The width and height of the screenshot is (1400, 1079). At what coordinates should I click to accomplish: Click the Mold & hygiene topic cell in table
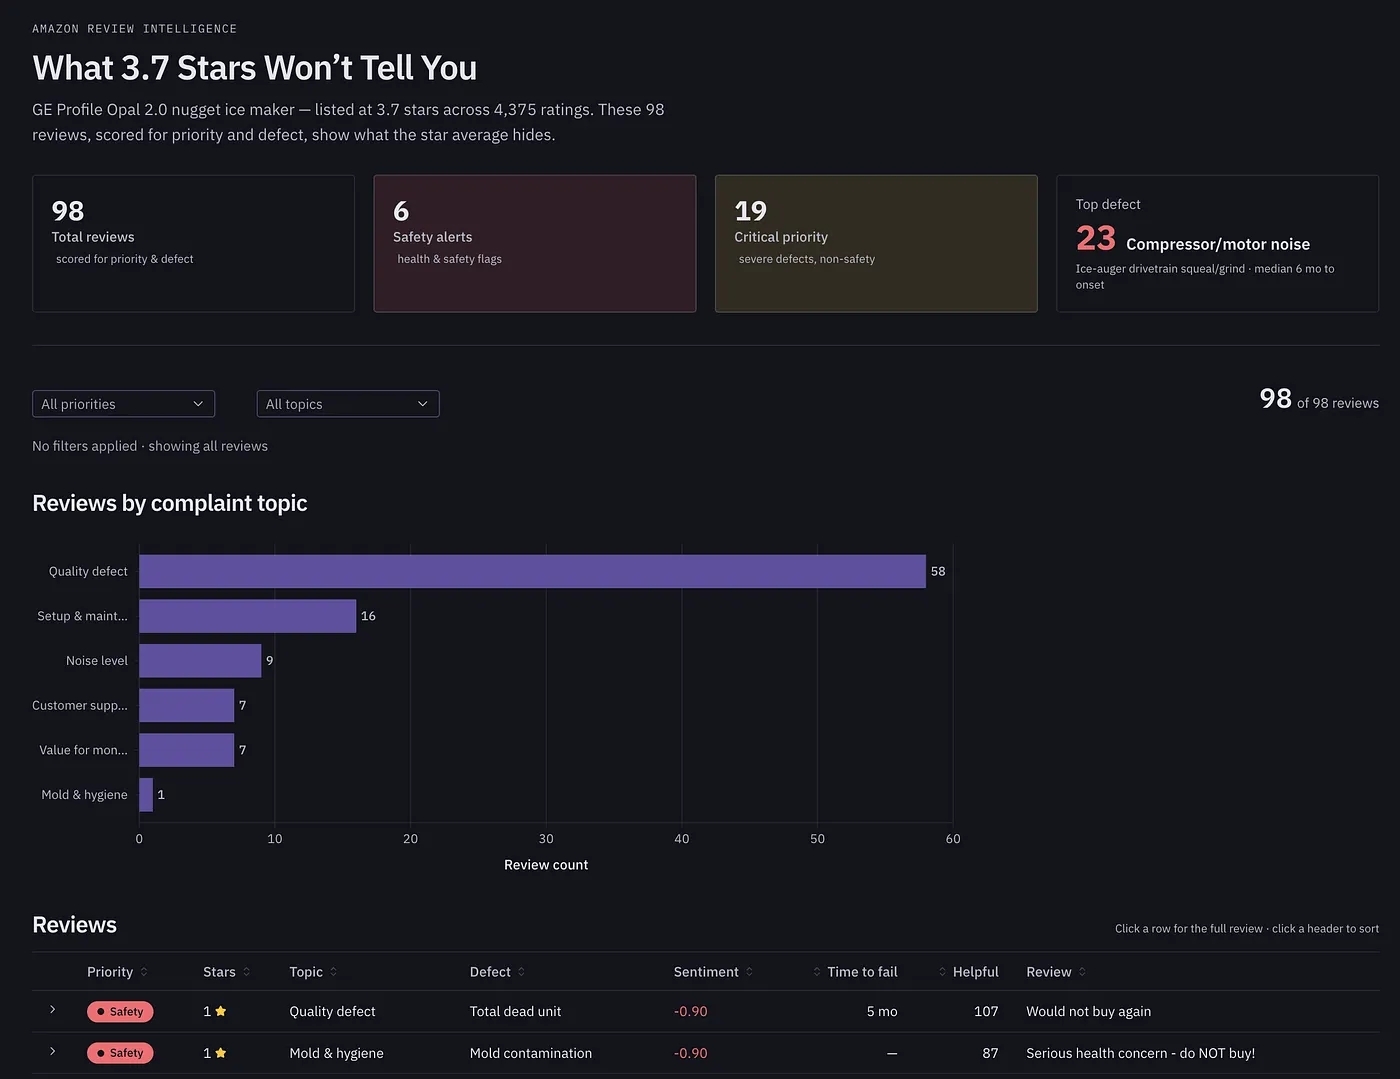point(336,1053)
